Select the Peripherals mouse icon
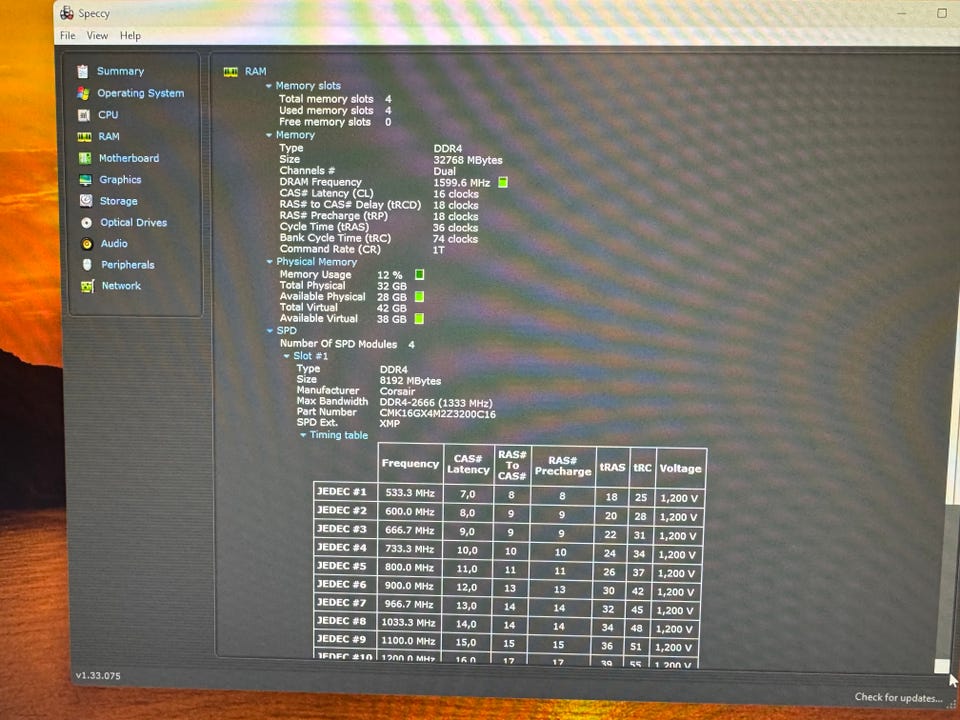Image resolution: width=960 pixels, height=720 pixels. point(88,264)
